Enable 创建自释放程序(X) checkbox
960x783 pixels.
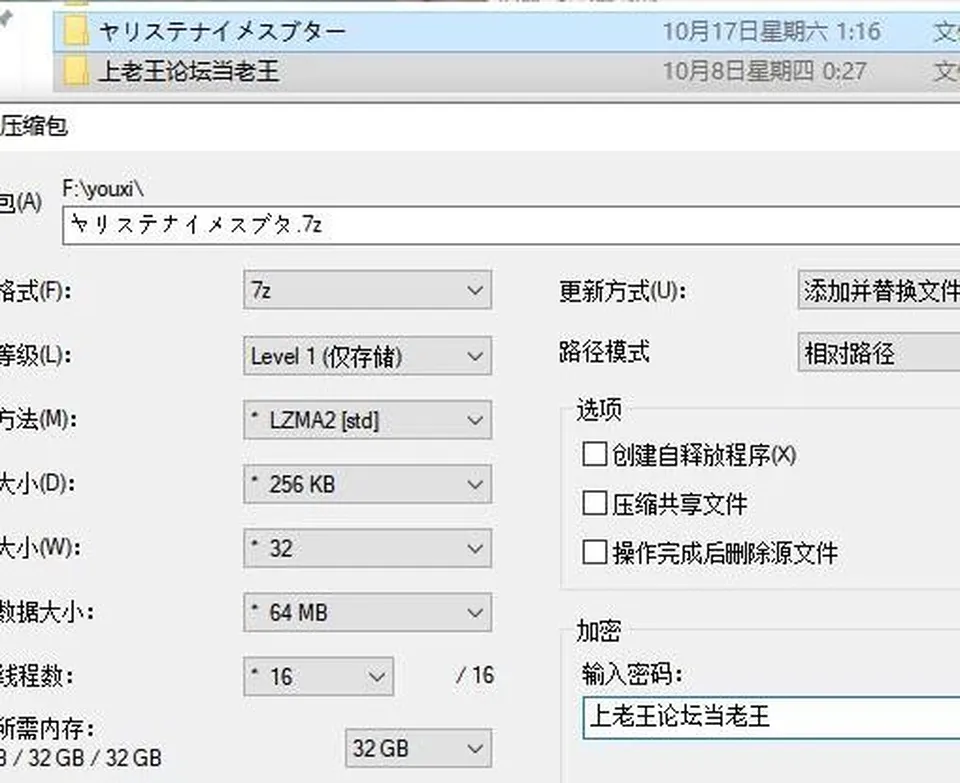594,455
